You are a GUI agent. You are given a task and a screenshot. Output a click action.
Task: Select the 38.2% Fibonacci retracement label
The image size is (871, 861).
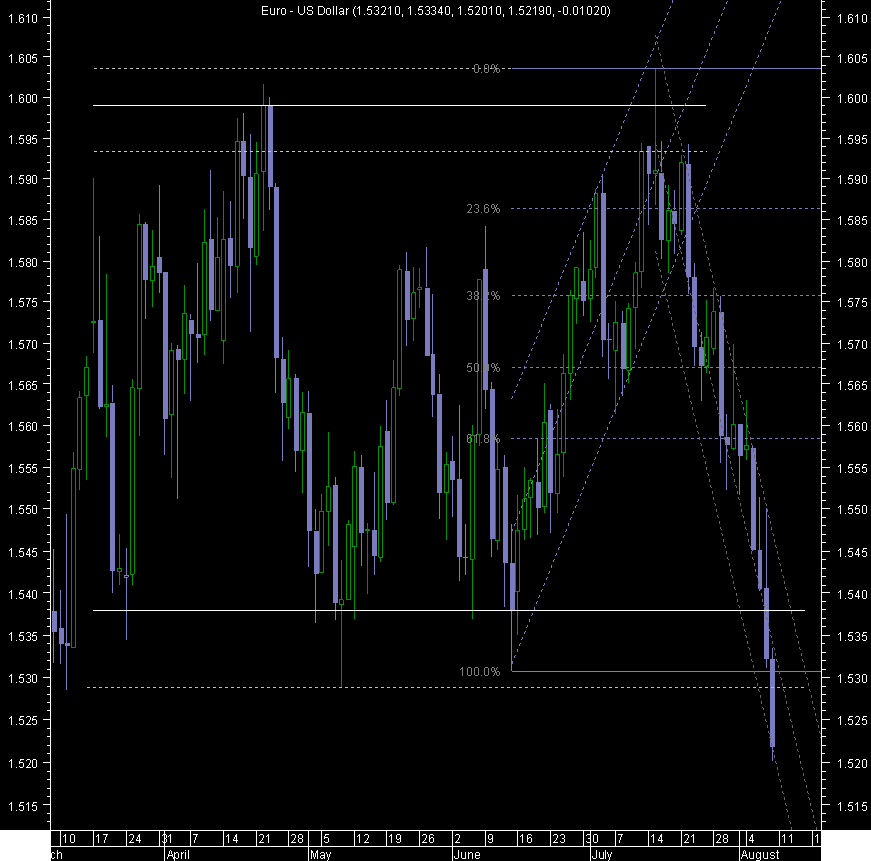click(483, 296)
